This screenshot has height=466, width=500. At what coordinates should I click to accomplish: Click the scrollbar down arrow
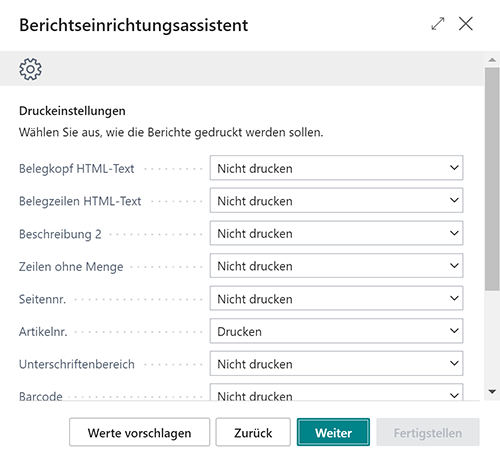[492, 392]
